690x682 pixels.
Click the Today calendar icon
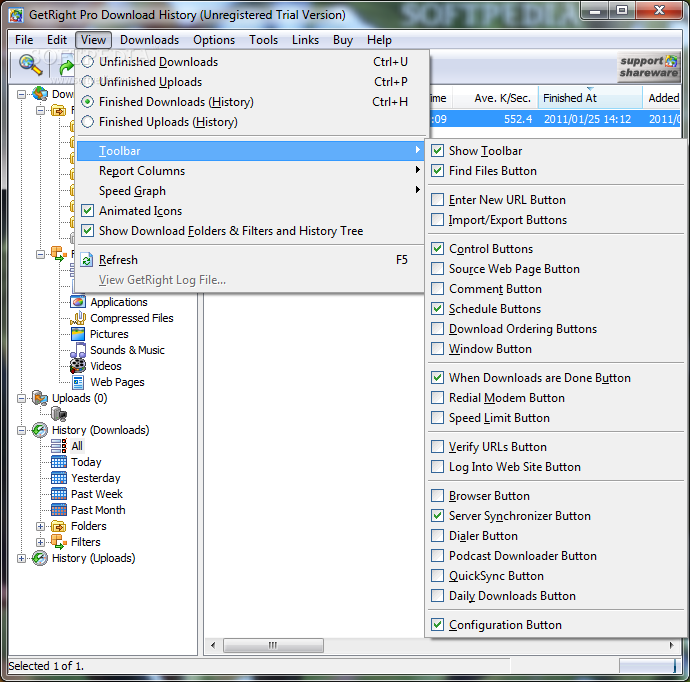59,462
